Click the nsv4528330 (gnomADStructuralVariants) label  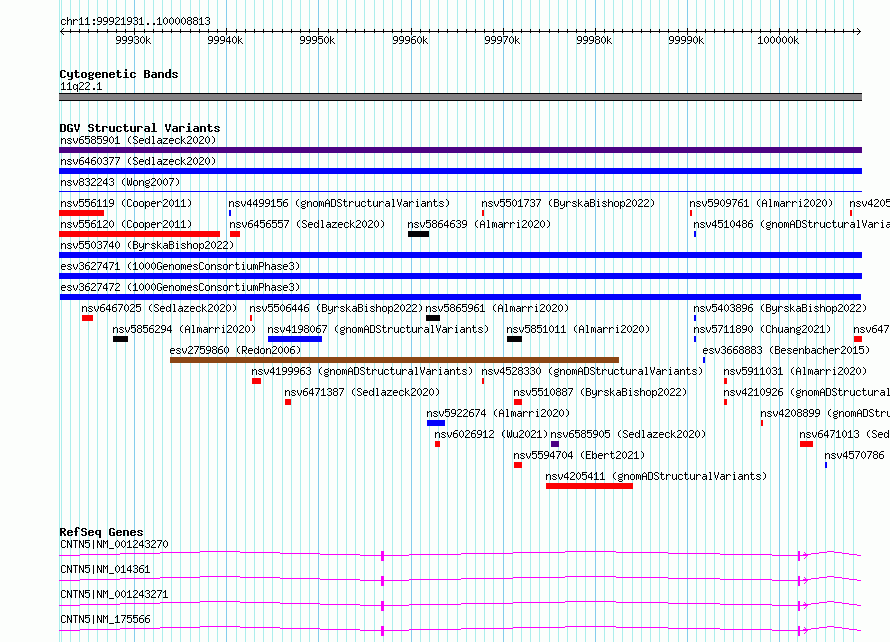pyautogui.click(x=592, y=371)
